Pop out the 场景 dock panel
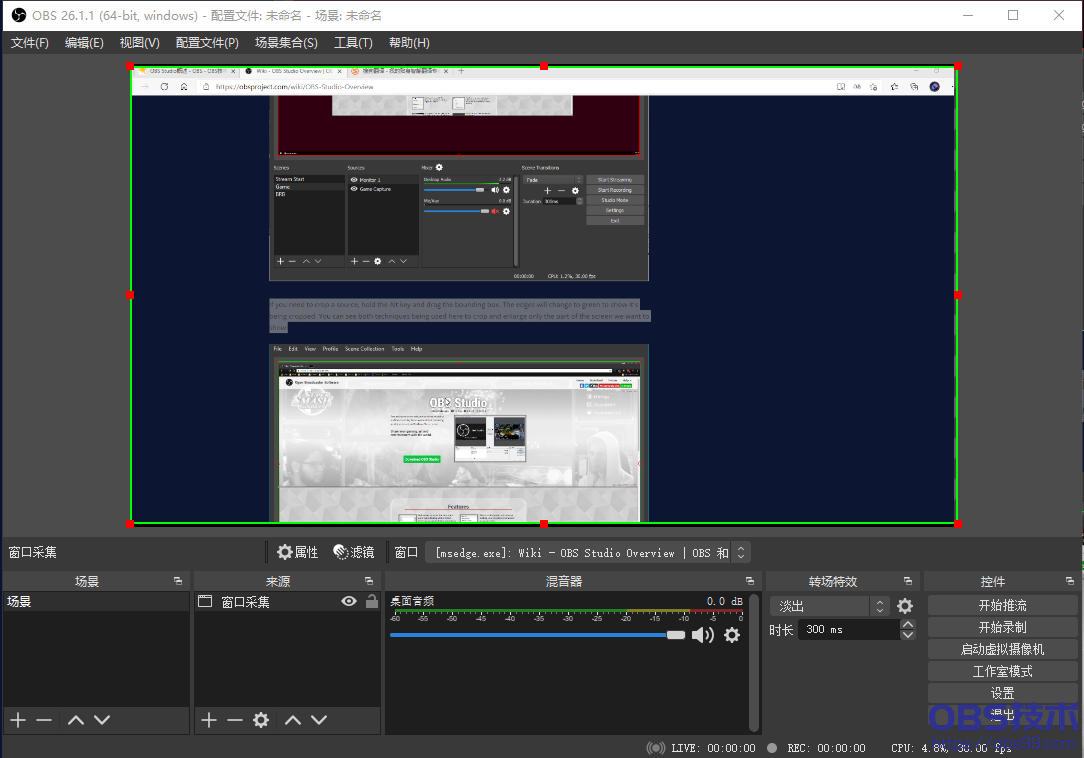This screenshot has height=758, width=1084. pos(178,581)
